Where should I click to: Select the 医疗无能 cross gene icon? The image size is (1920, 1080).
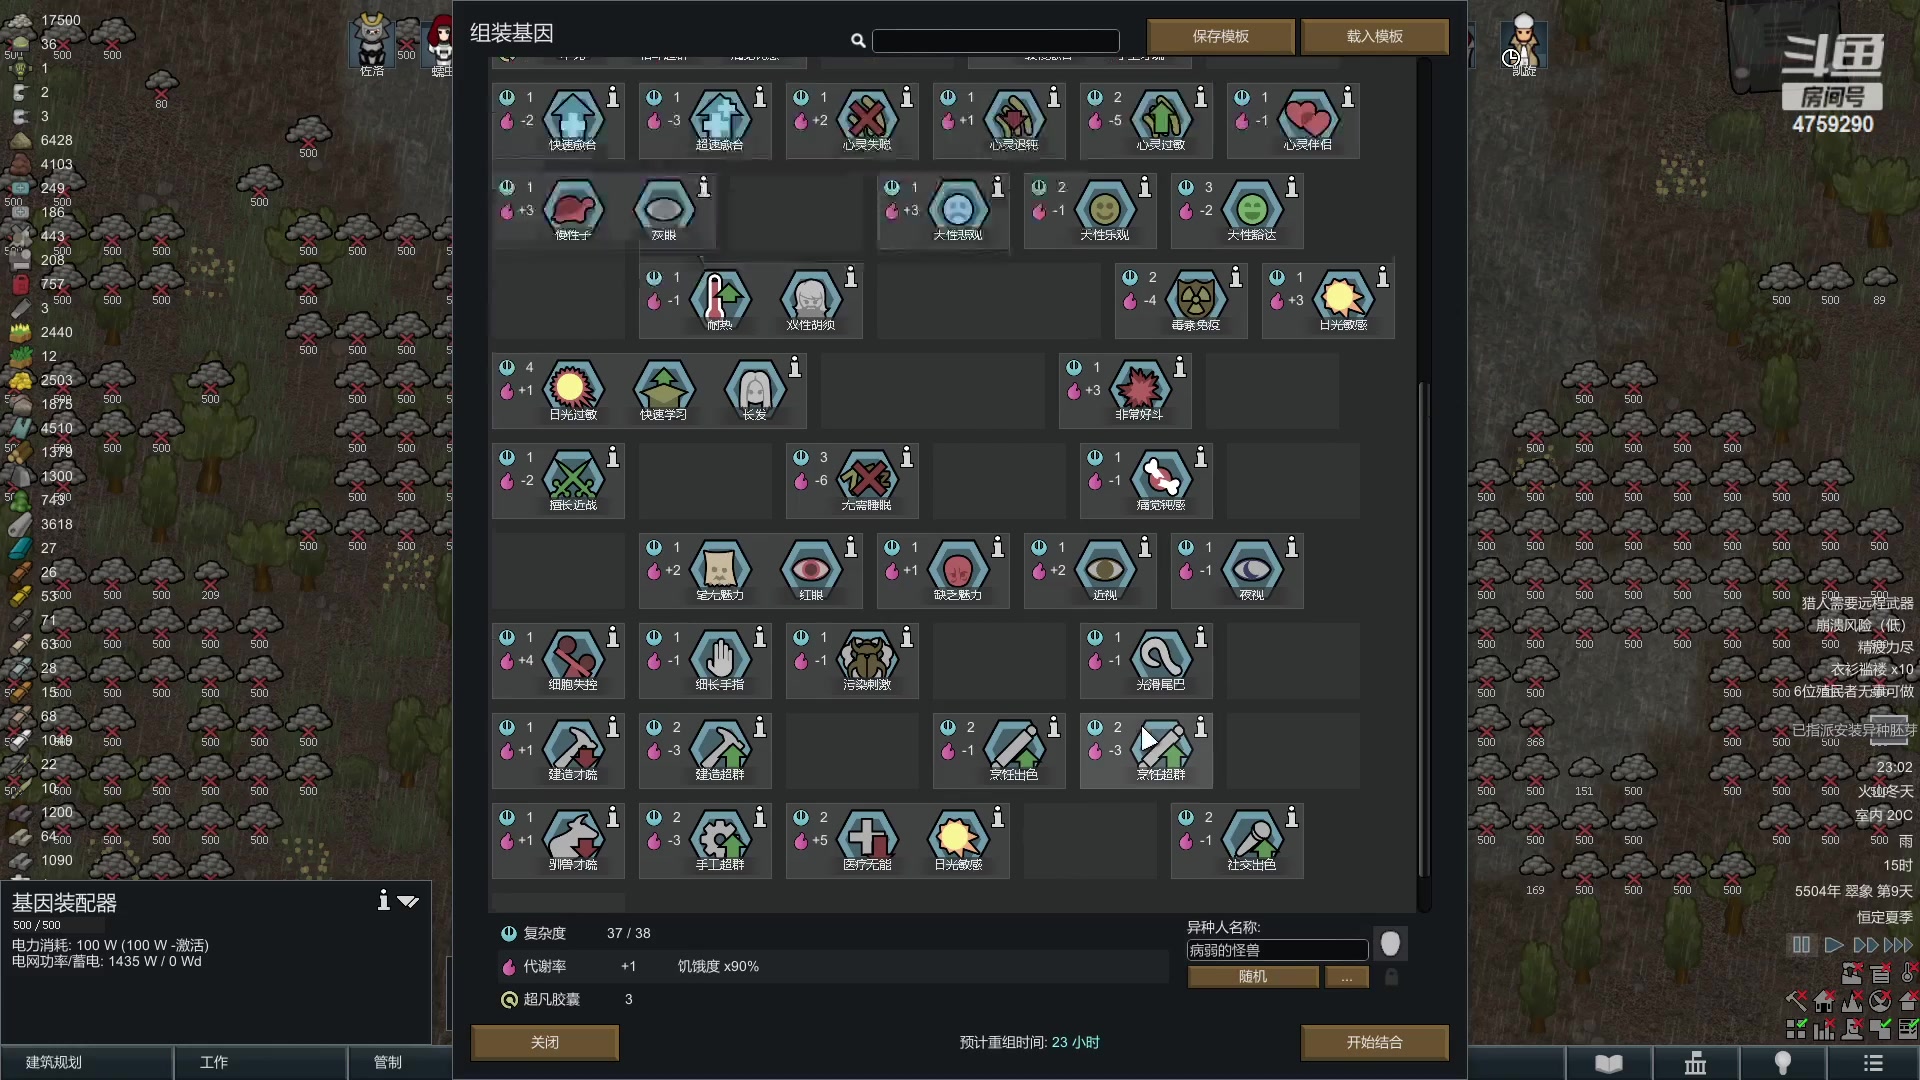866,837
